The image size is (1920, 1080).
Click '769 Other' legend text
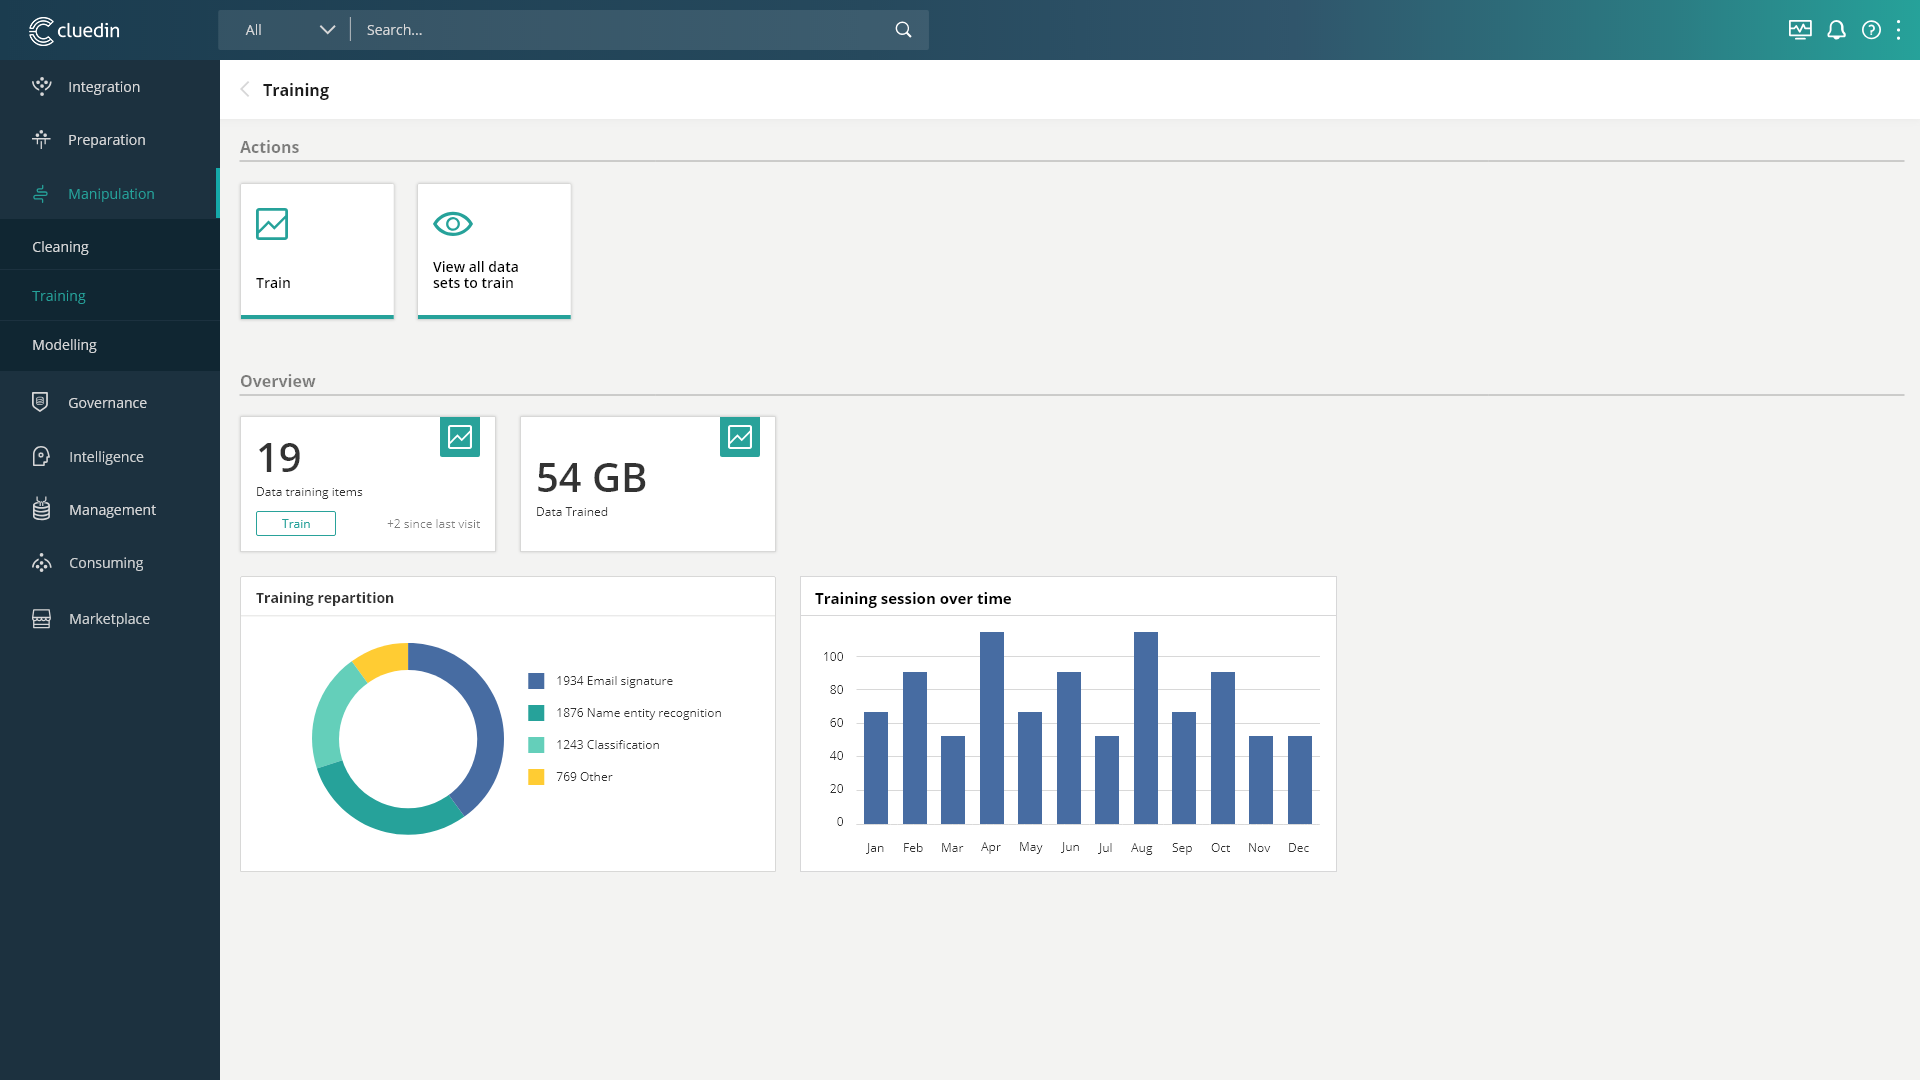click(584, 777)
